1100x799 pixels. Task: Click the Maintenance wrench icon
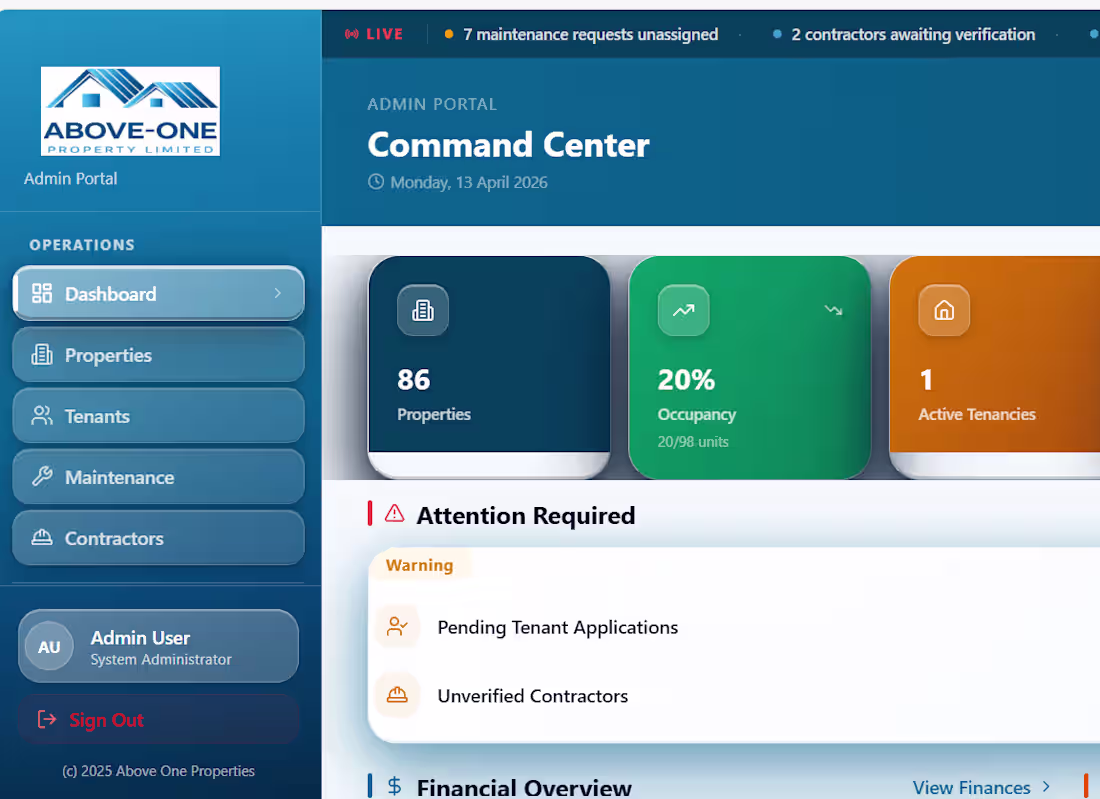(42, 477)
